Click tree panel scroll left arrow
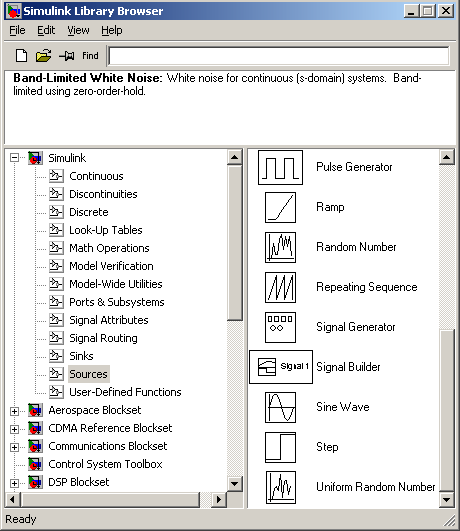This screenshot has width=460, height=531. (13, 499)
